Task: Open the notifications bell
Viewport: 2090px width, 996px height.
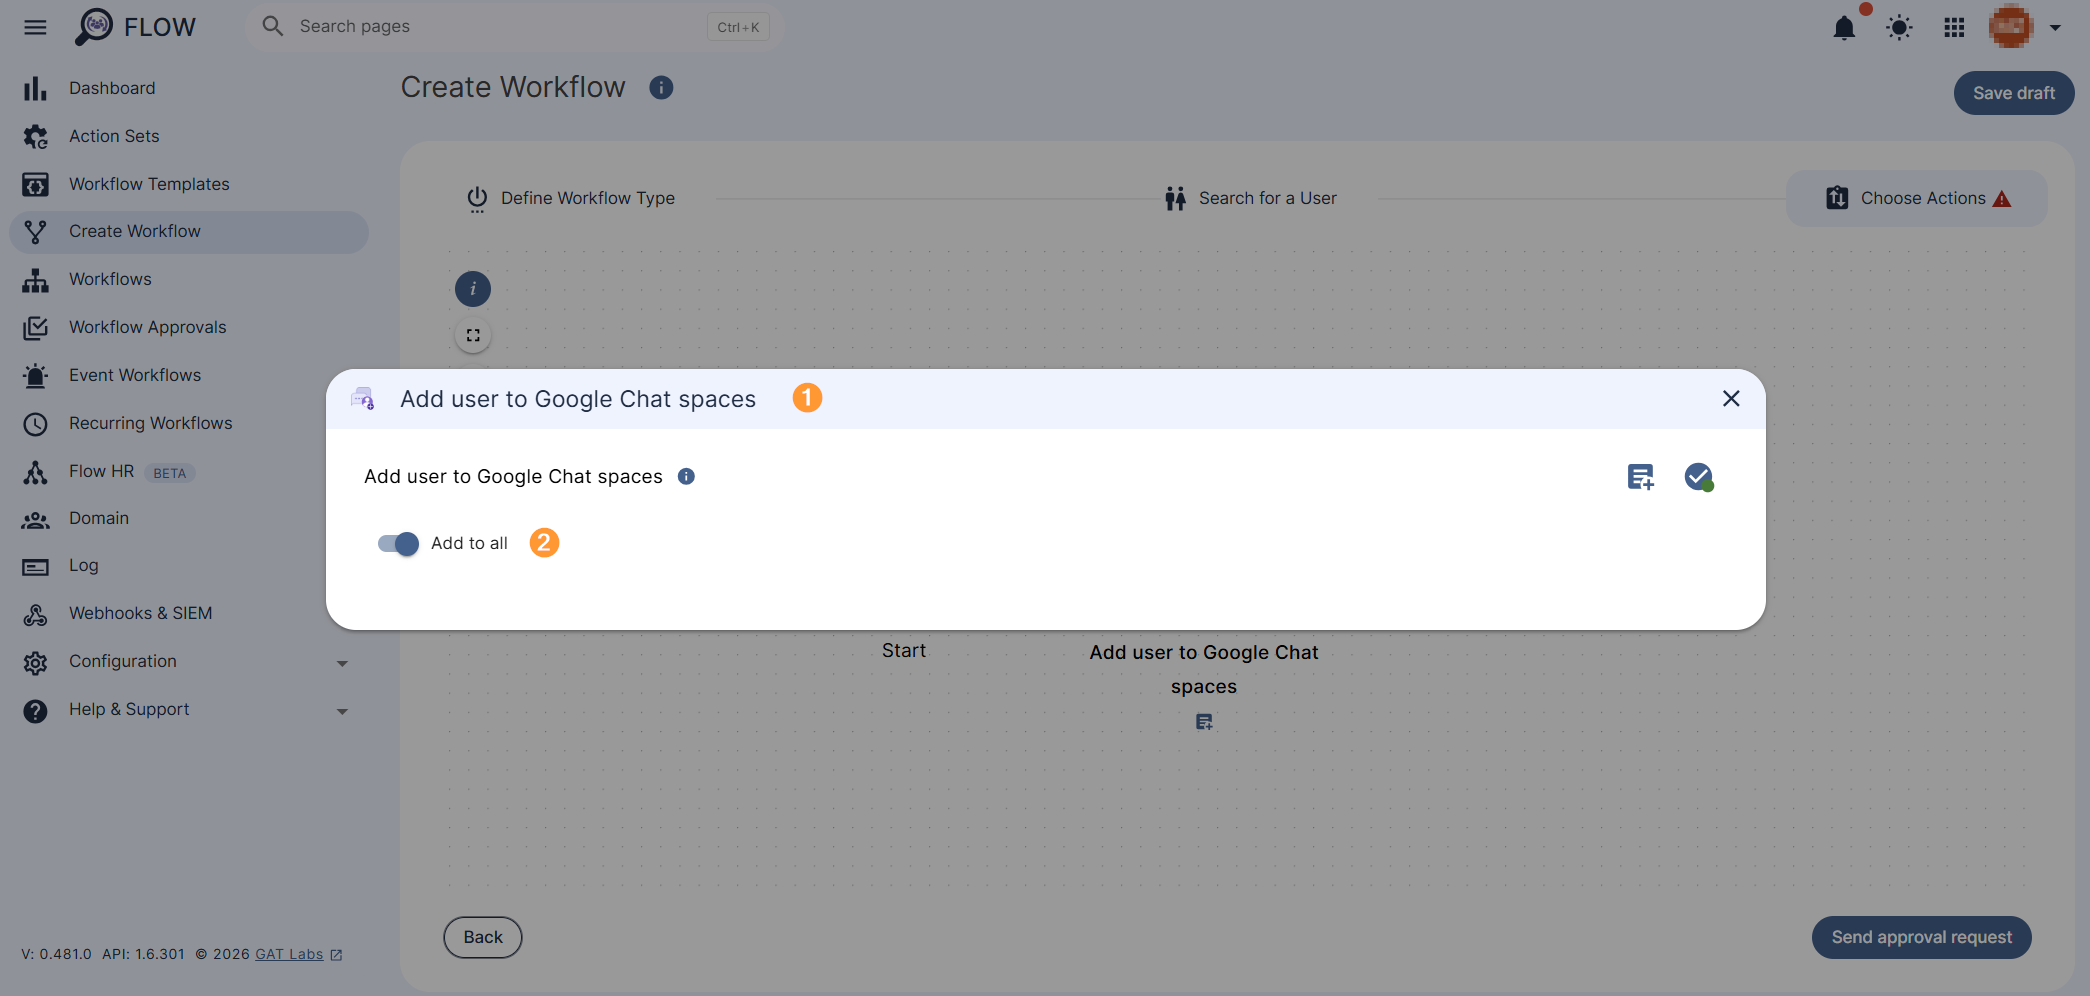Action: [x=1844, y=27]
